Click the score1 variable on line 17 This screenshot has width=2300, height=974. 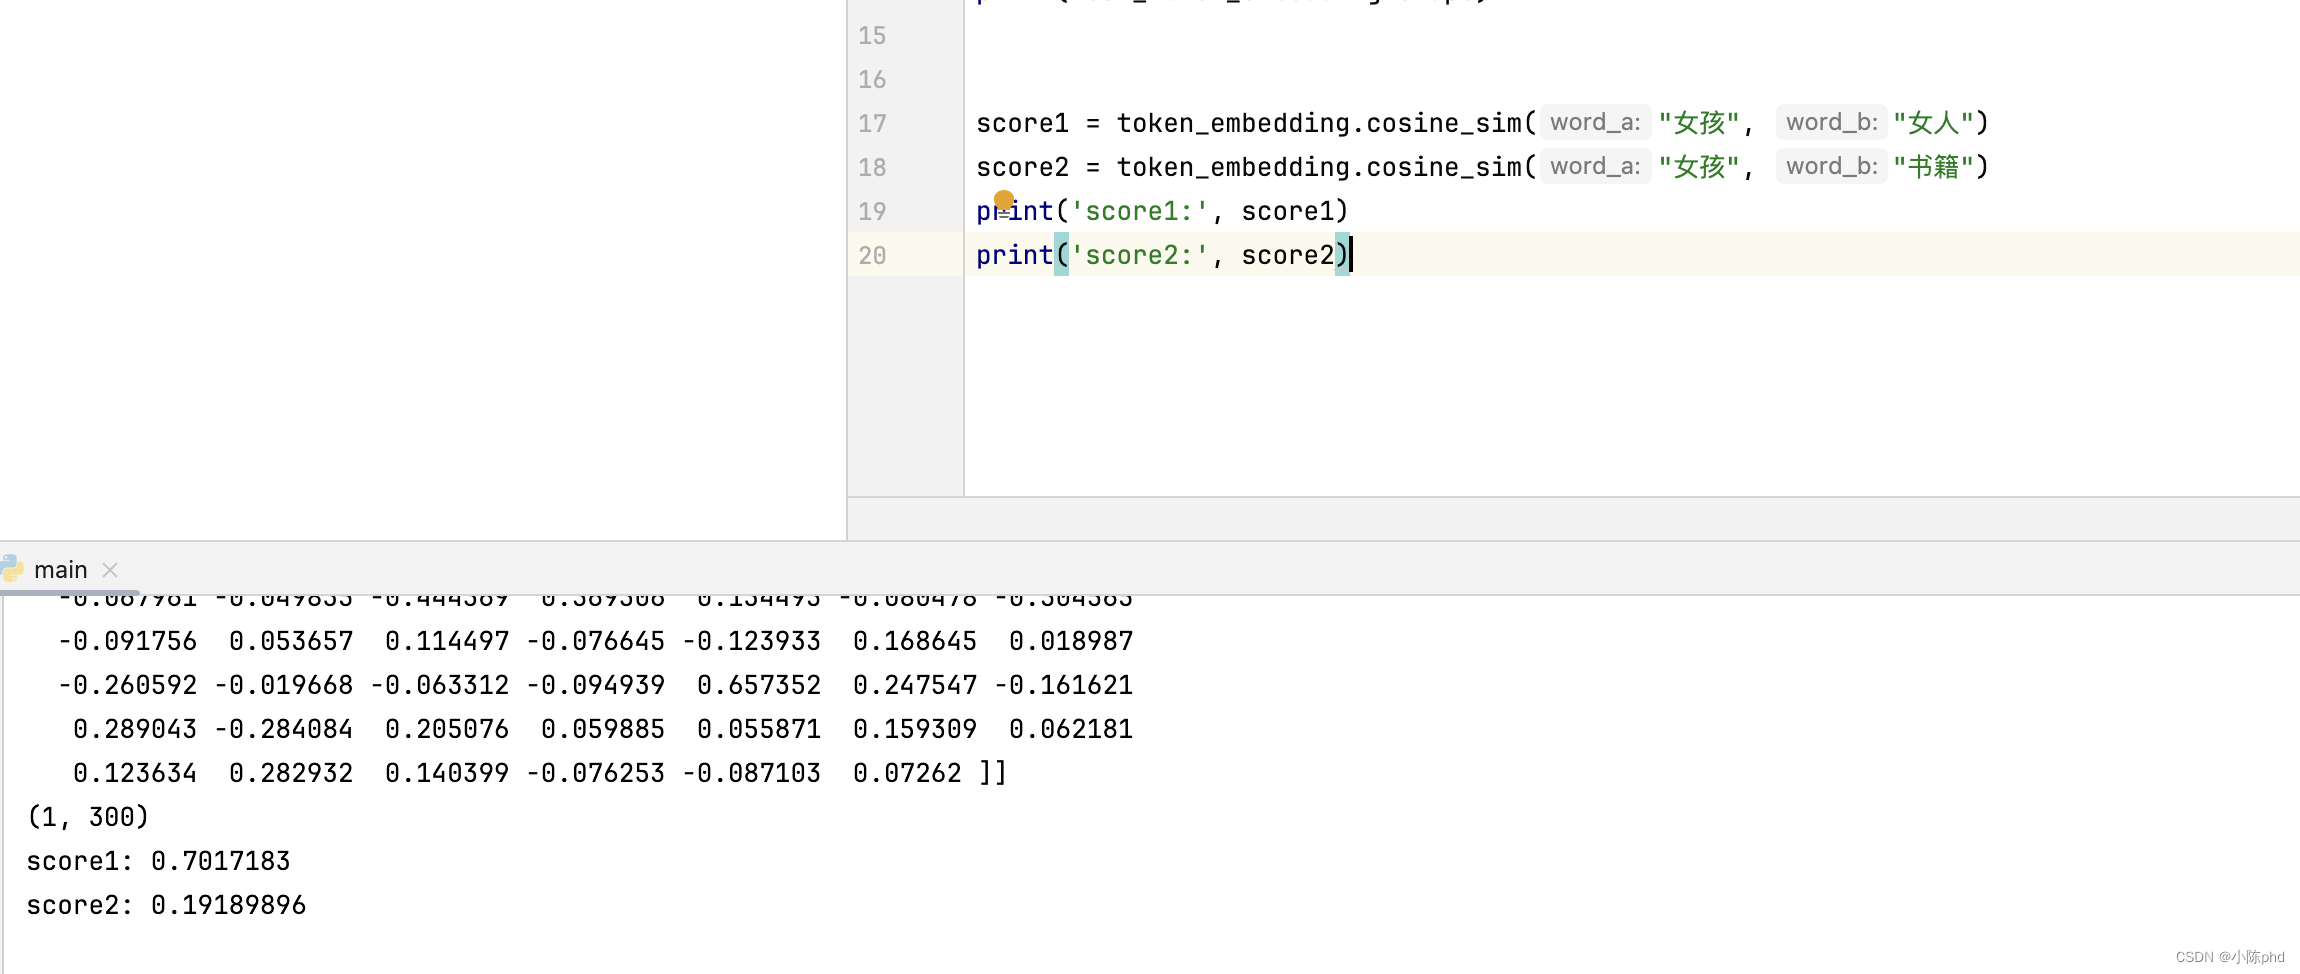tap(1022, 123)
